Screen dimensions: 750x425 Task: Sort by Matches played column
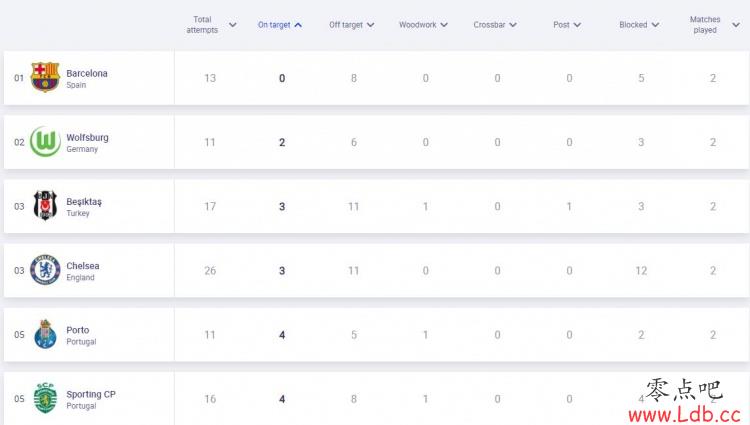(x=714, y=24)
